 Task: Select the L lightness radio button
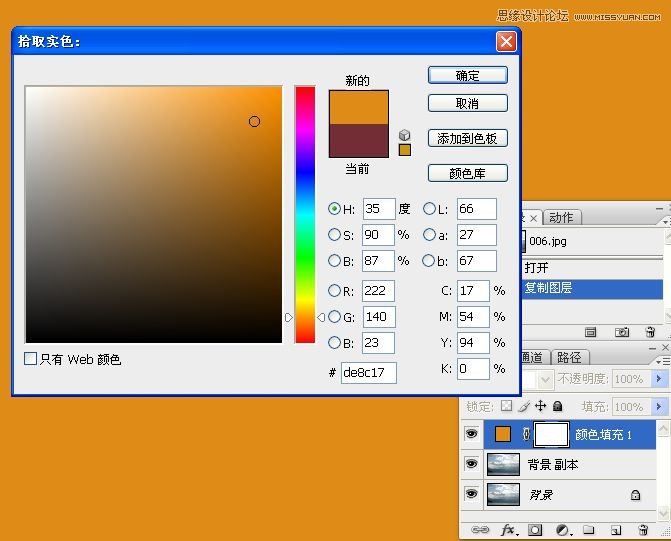point(429,209)
